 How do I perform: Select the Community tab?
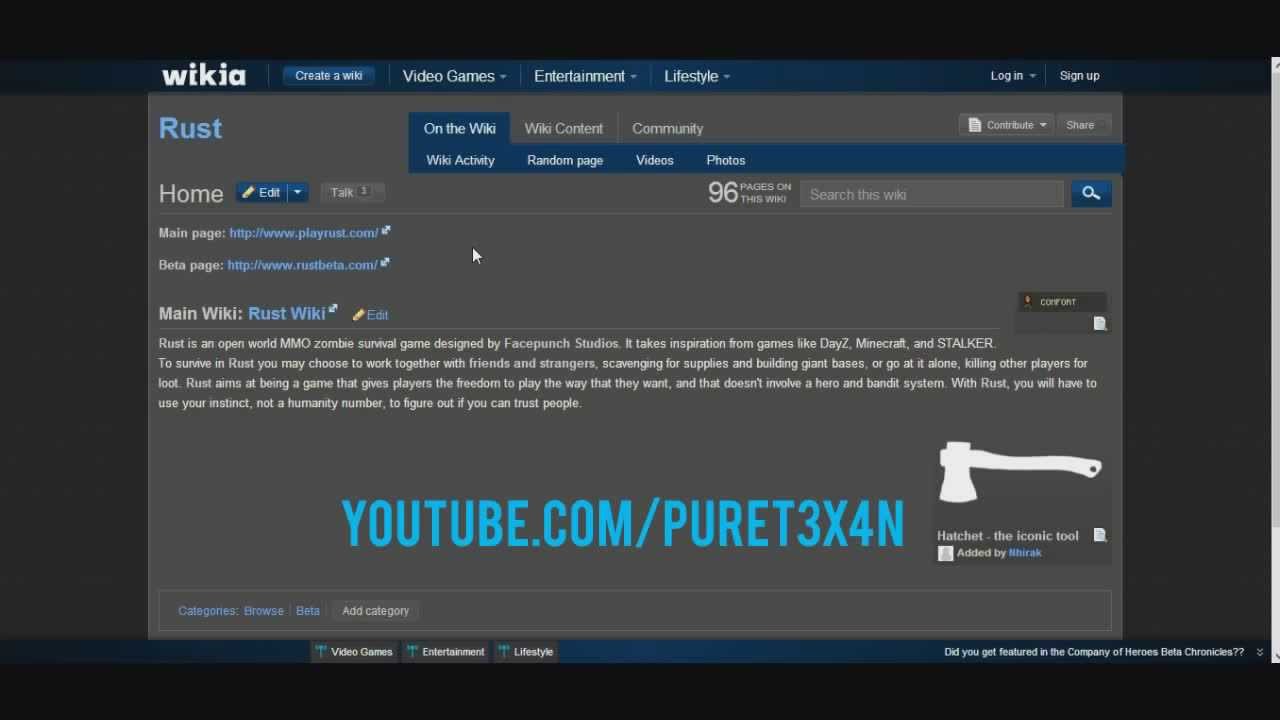(667, 128)
